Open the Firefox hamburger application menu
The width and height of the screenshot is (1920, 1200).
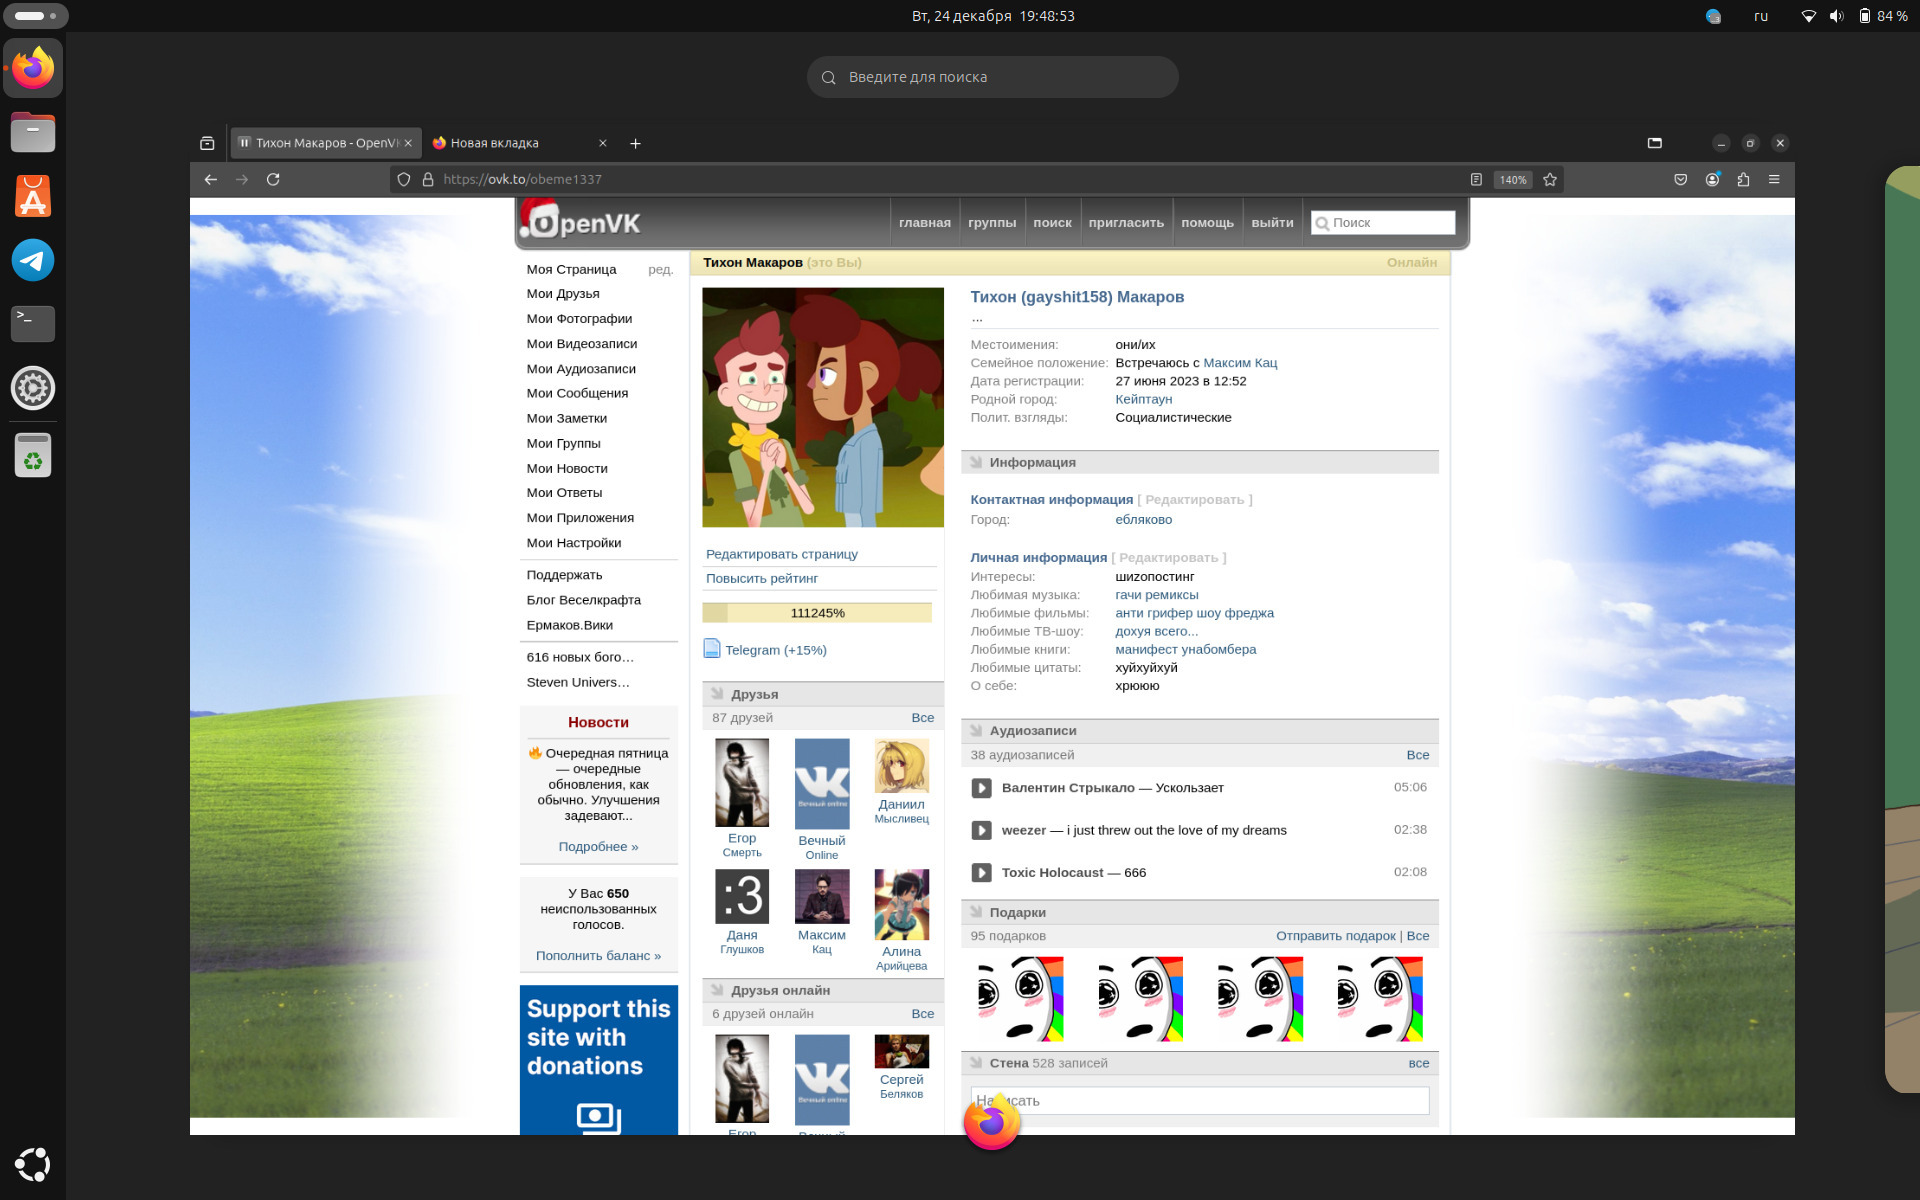1774,179
